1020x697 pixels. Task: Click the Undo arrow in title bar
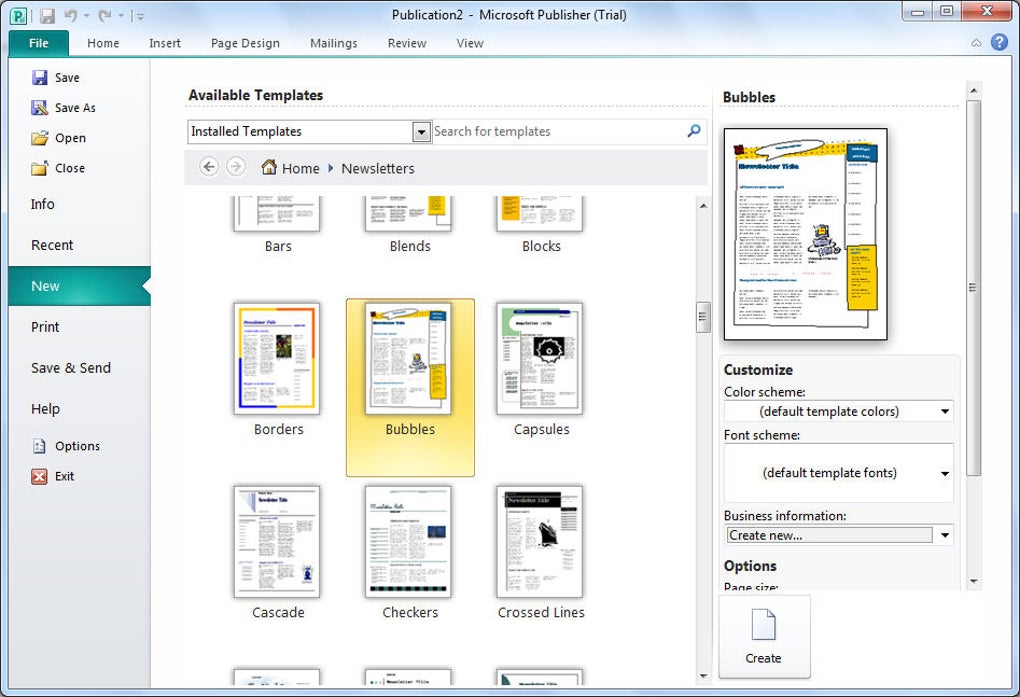coord(71,16)
